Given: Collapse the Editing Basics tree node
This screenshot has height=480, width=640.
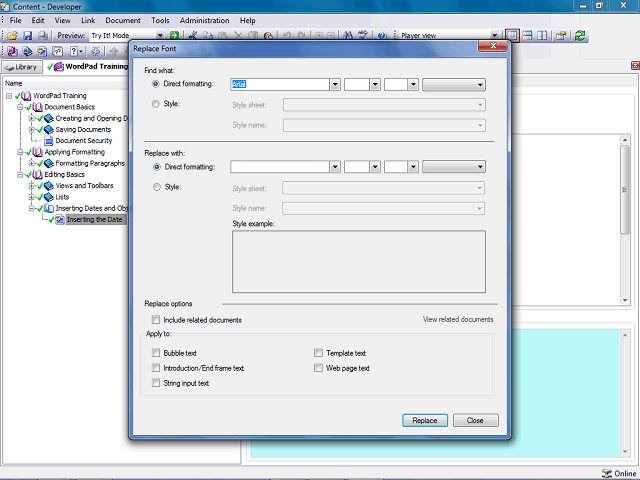Looking at the screenshot, I should point(20,174).
